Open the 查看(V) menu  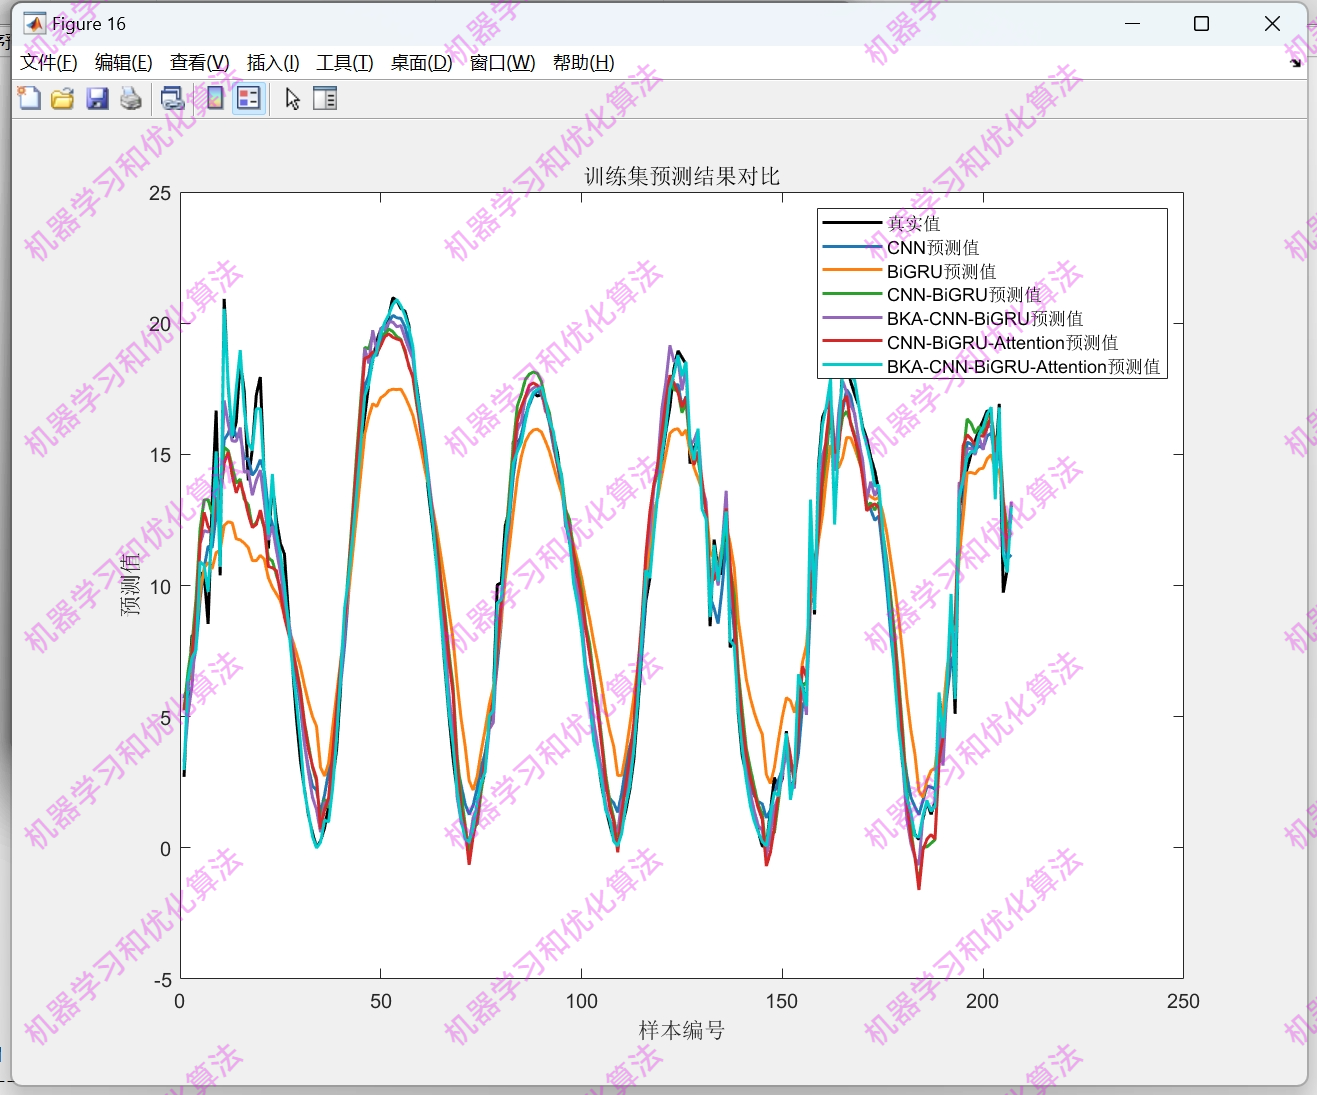pos(200,63)
